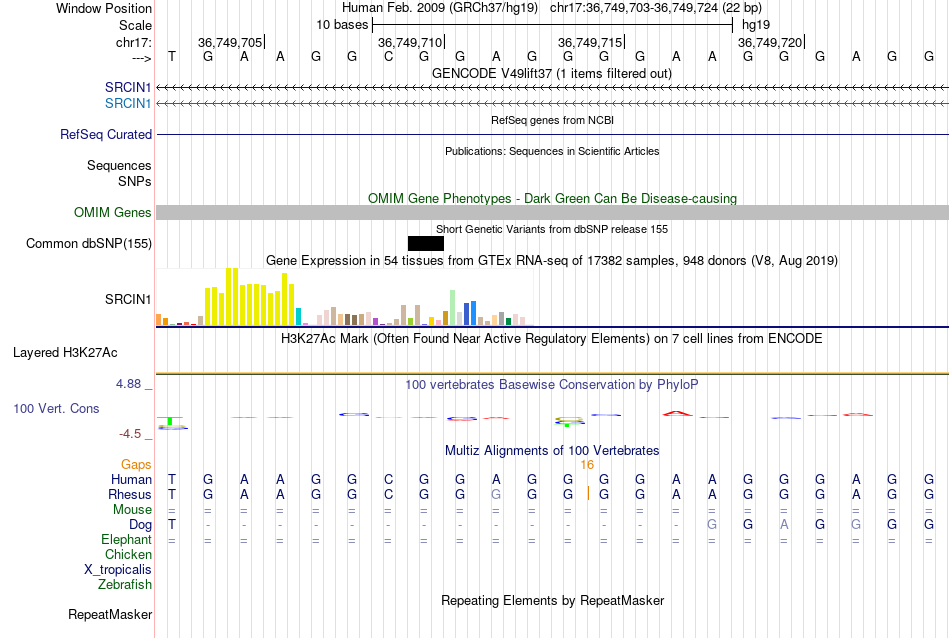This screenshot has width=950, height=638.
Task: Click the light blue SRCIN1 track label
Action: (128, 104)
